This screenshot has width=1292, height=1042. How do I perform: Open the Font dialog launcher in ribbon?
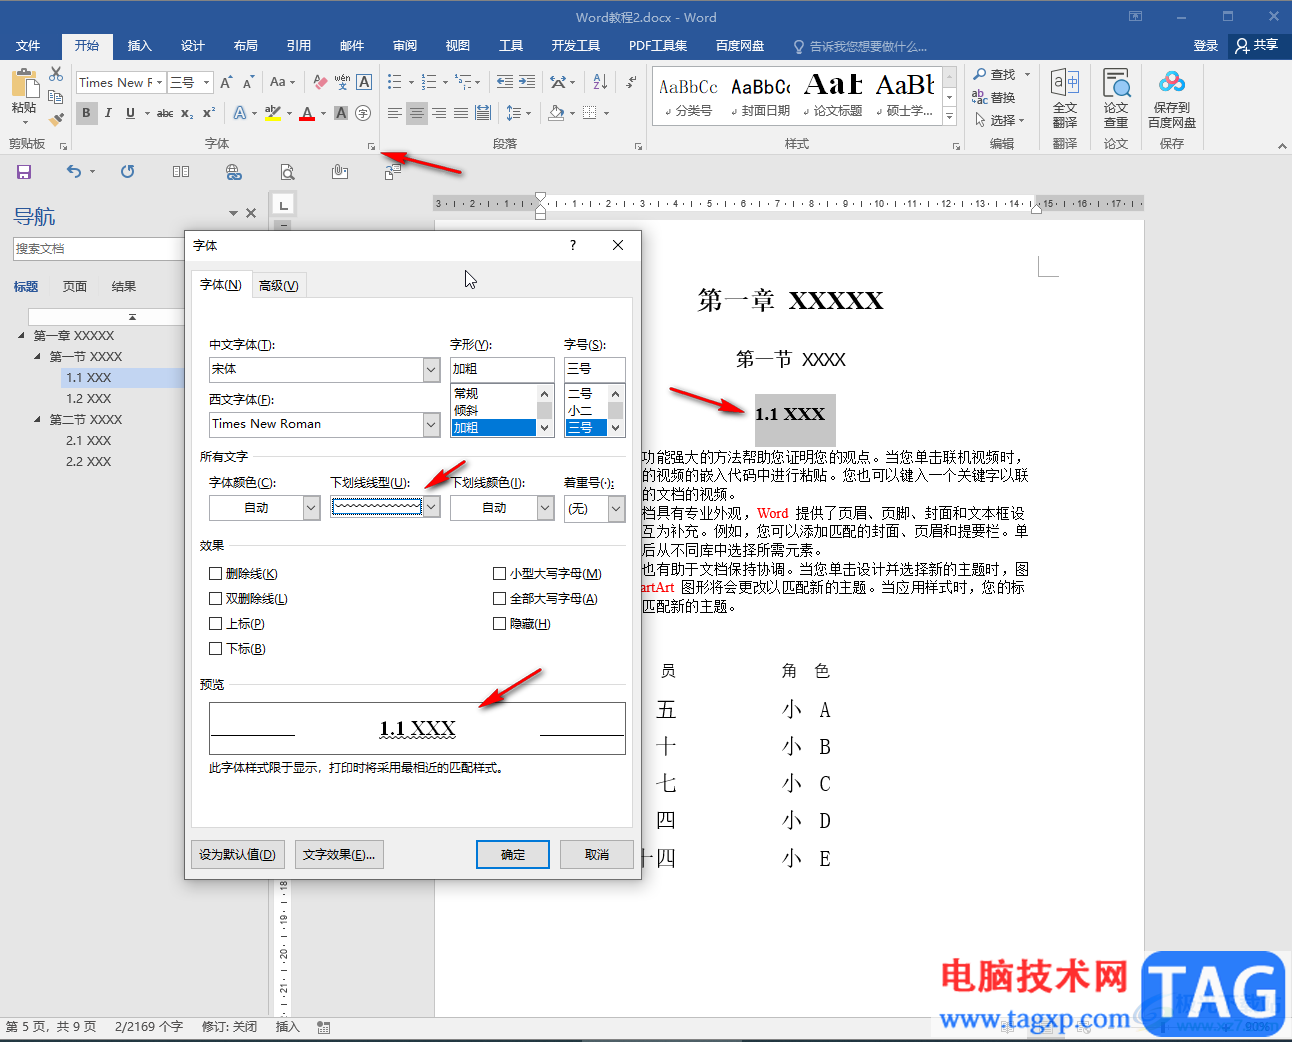(x=371, y=147)
